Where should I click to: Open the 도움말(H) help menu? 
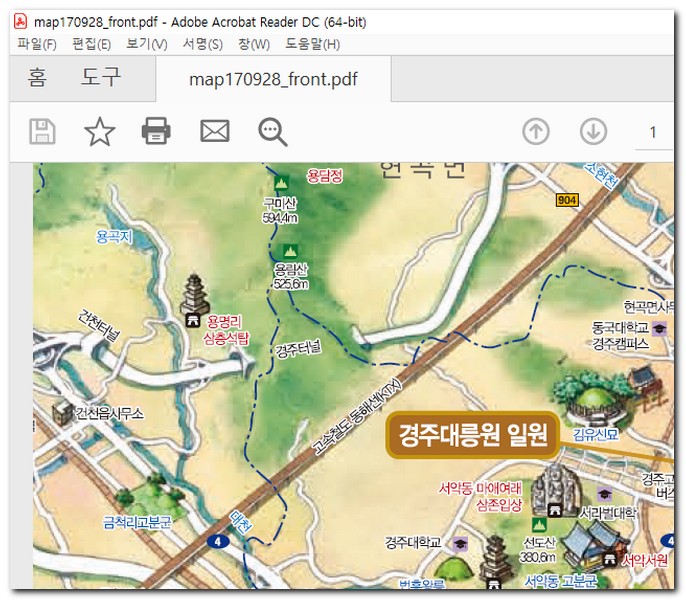point(312,44)
